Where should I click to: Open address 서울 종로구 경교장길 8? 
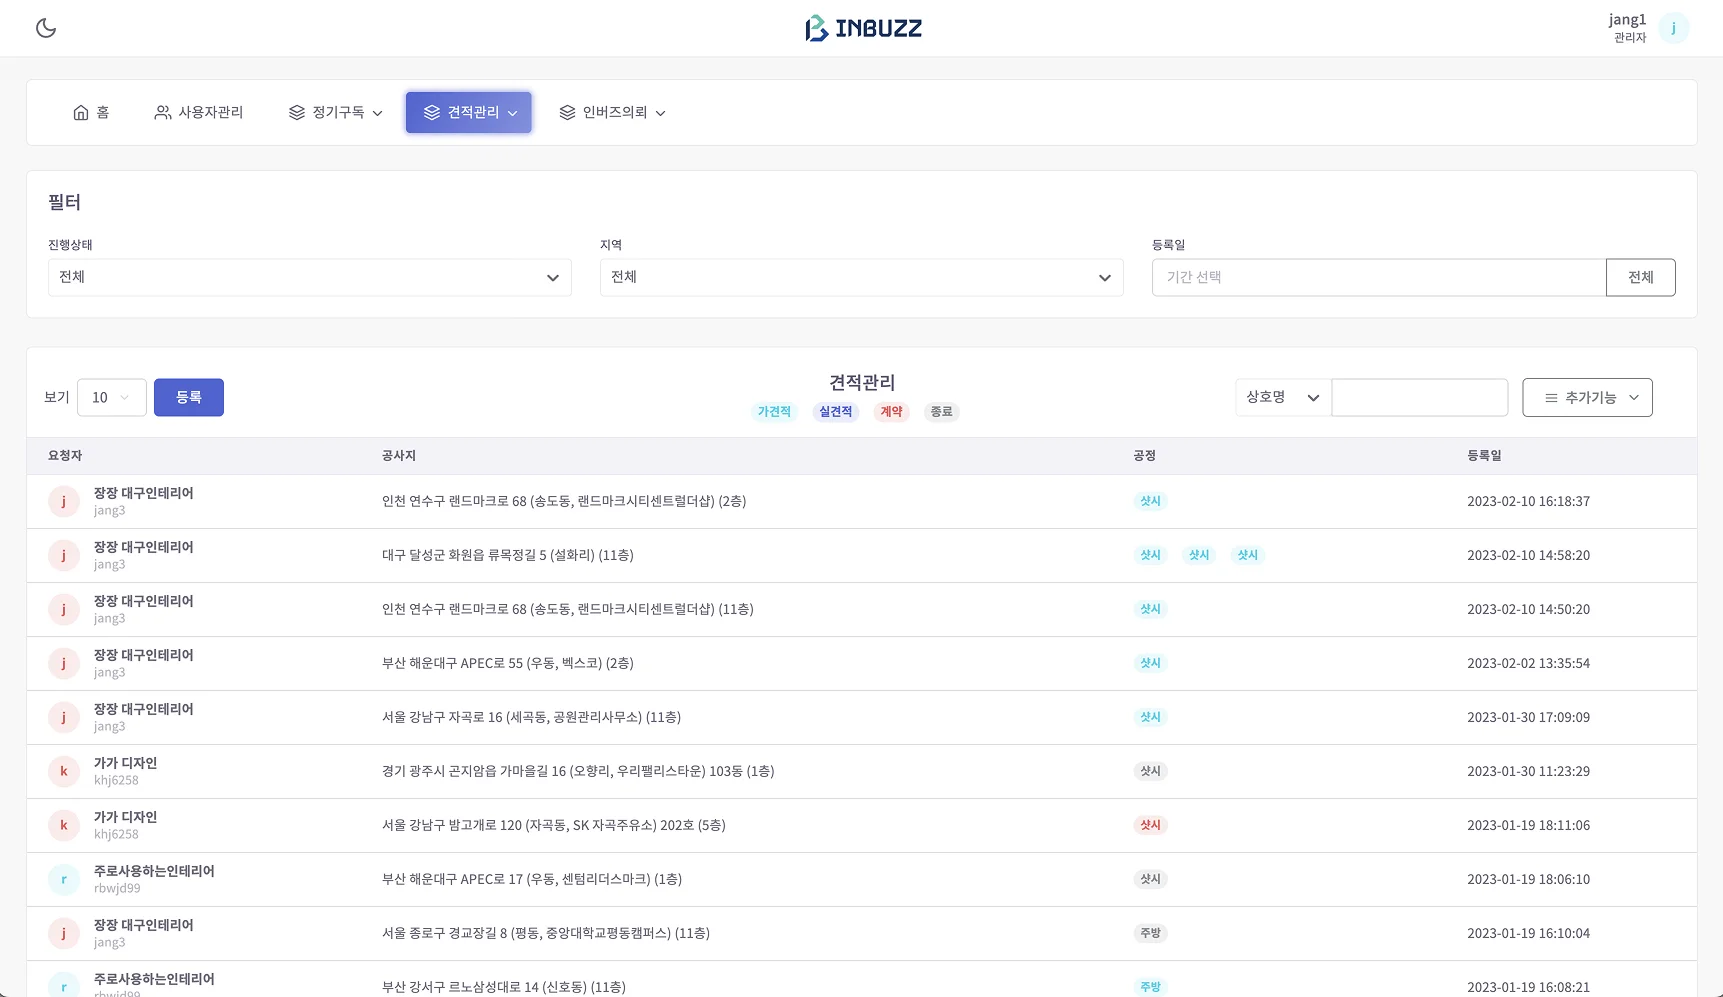[x=546, y=933]
